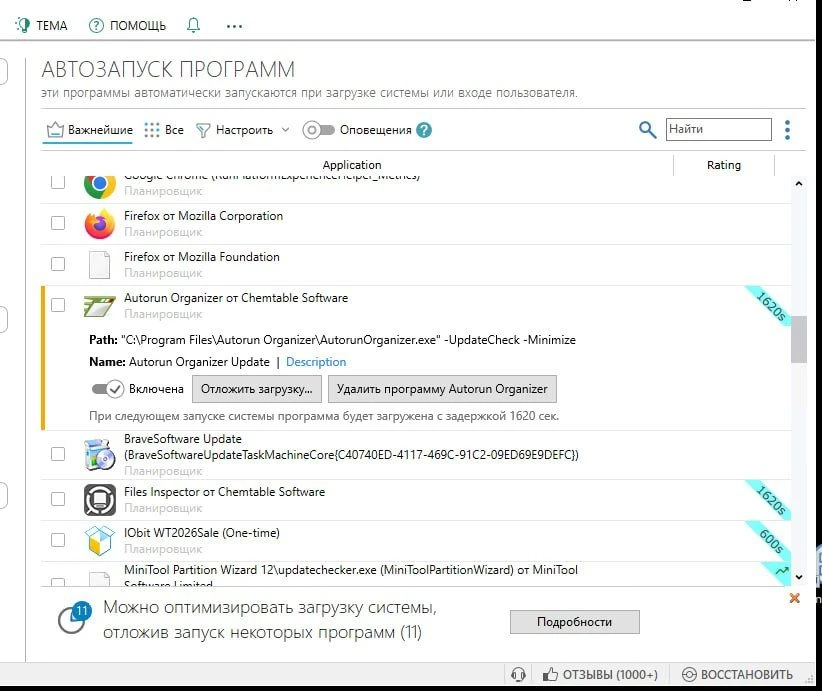Open the Description link
822x691 pixels.
316,362
